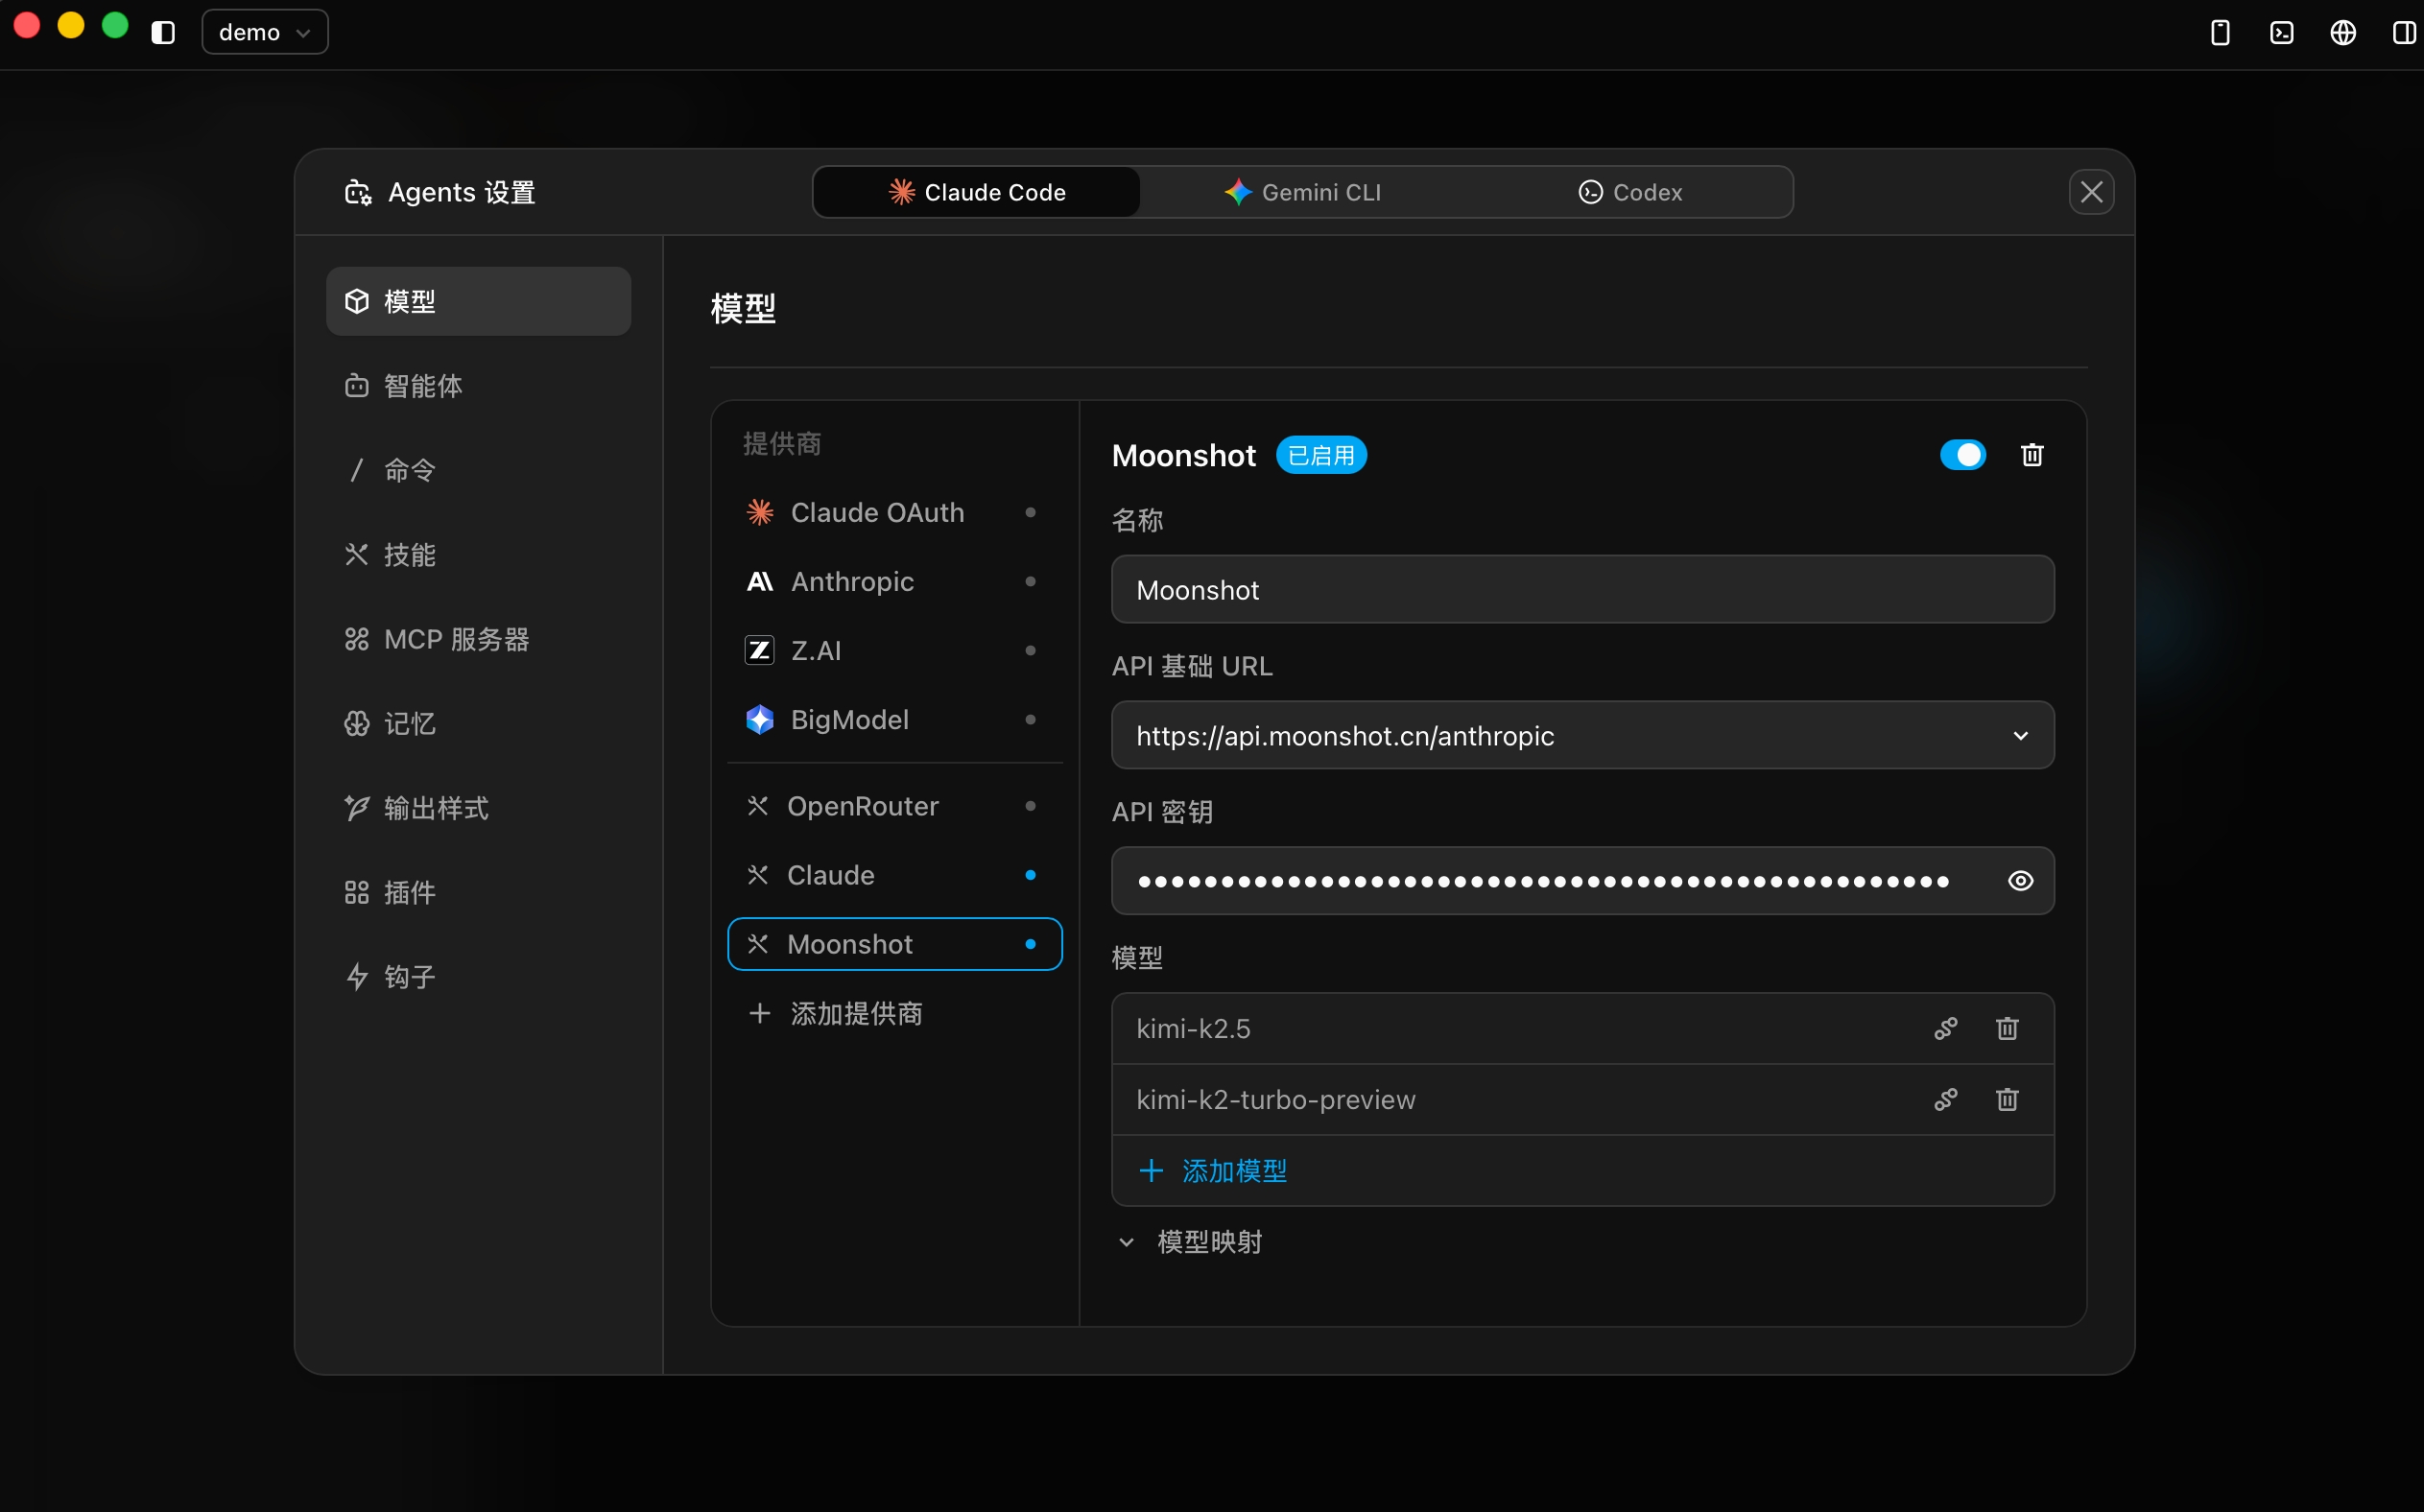The image size is (2424, 1512).
Task: Open the demo project dropdown
Action: (x=264, y=32)
